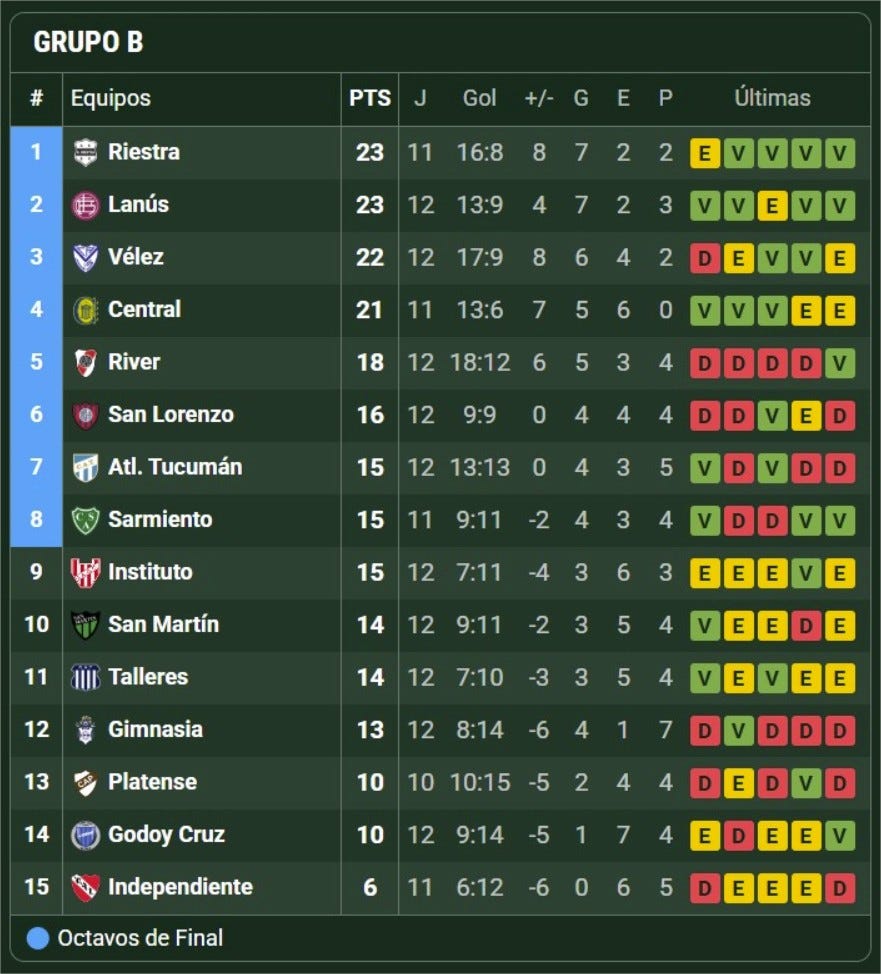The image size is (881, 974).
Task: Click the Independiente red crest
Action: point(85,888)
